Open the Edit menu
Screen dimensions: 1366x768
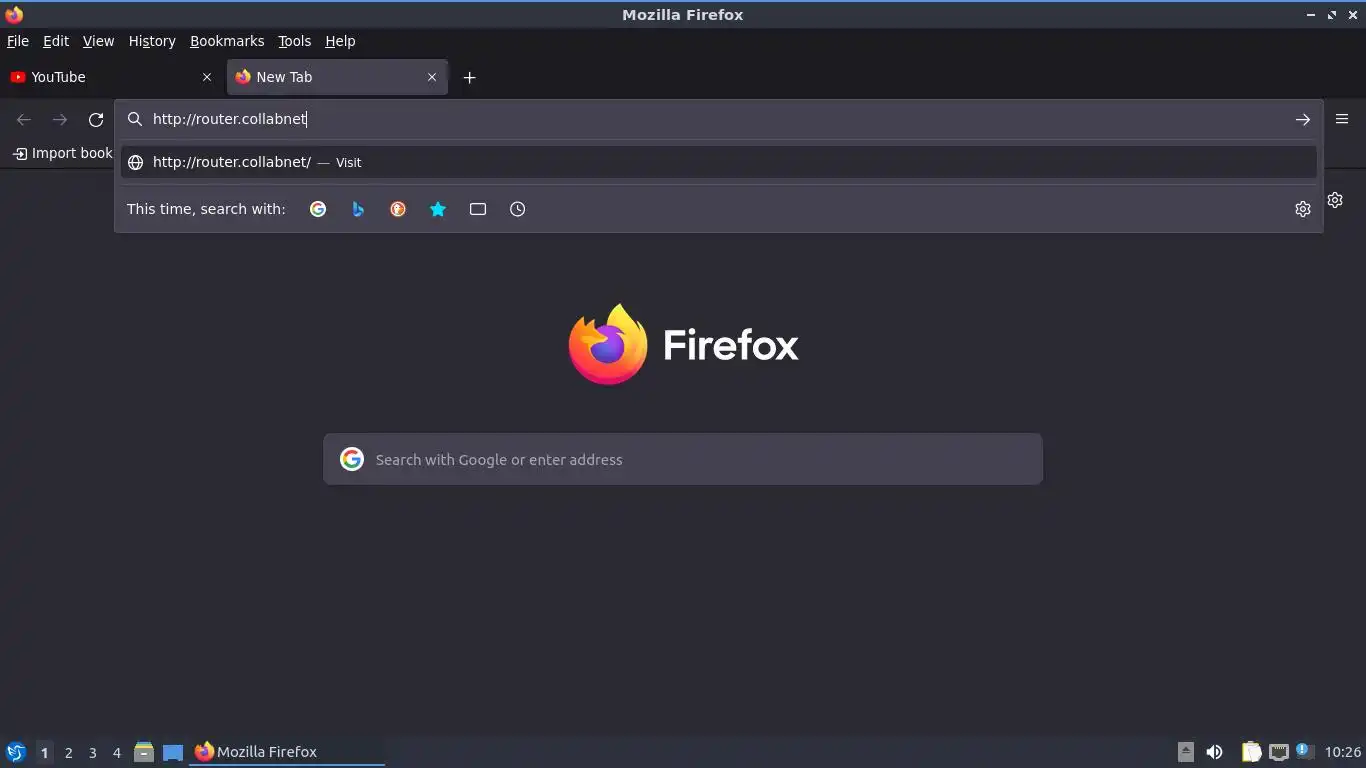[x=56, y=41]
